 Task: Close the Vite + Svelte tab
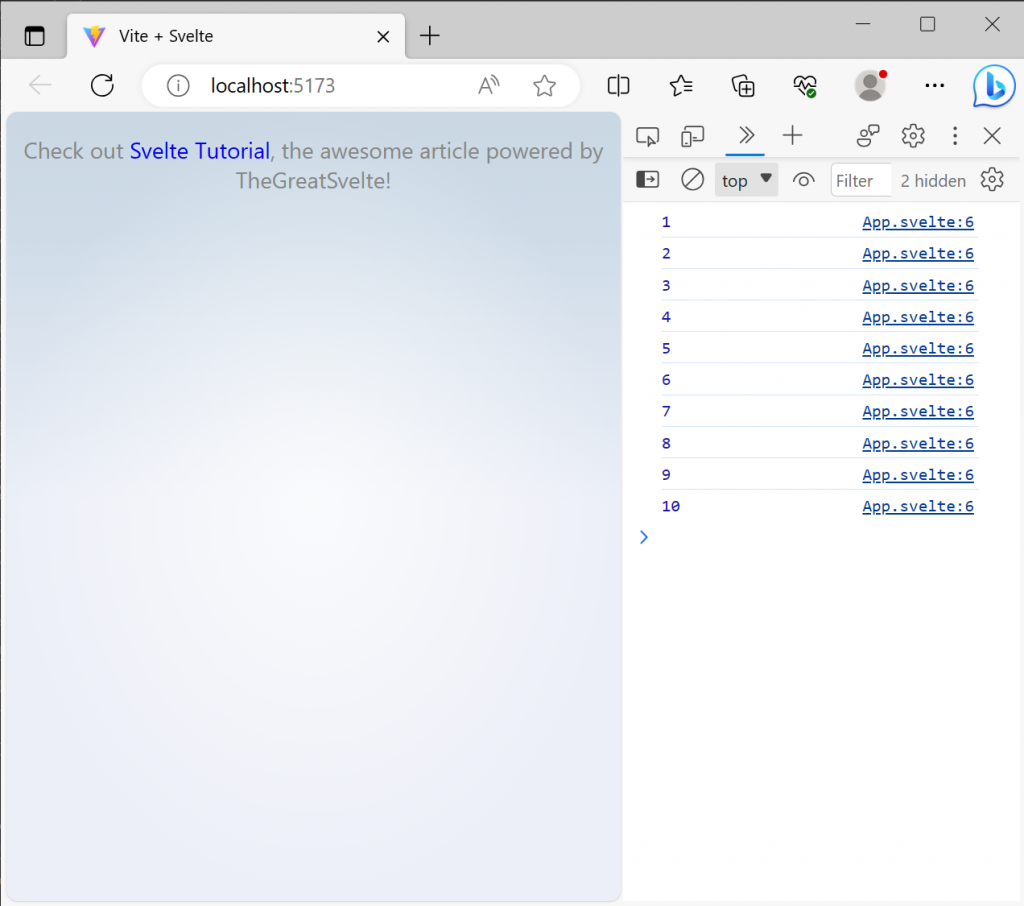point(383,37)
